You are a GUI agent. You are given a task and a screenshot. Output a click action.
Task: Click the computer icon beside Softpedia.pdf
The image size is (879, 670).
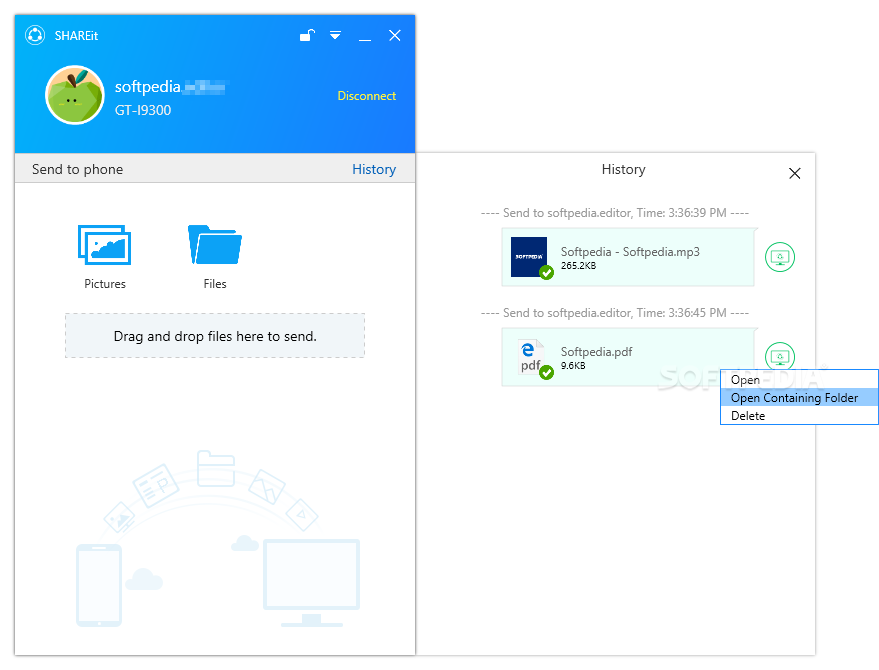coord(780,355)
